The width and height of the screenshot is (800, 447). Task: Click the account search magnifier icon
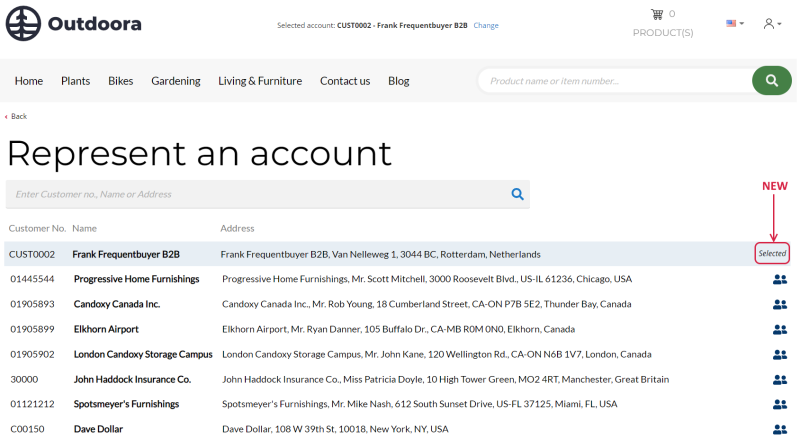517,194
